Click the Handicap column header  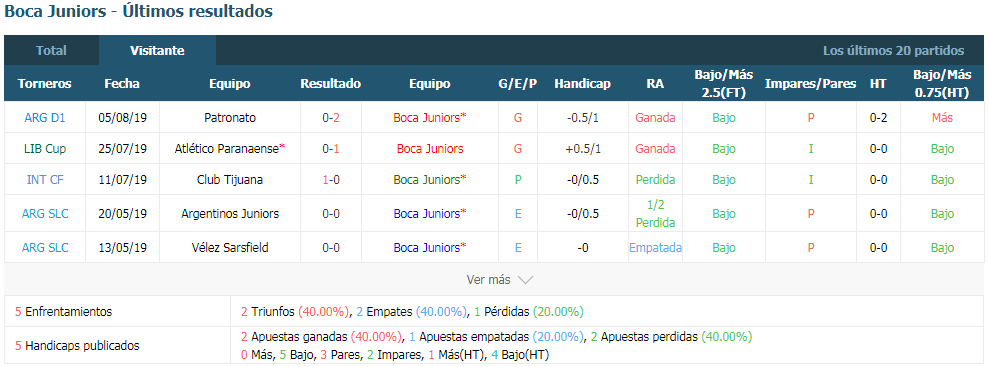pos(582,83)
